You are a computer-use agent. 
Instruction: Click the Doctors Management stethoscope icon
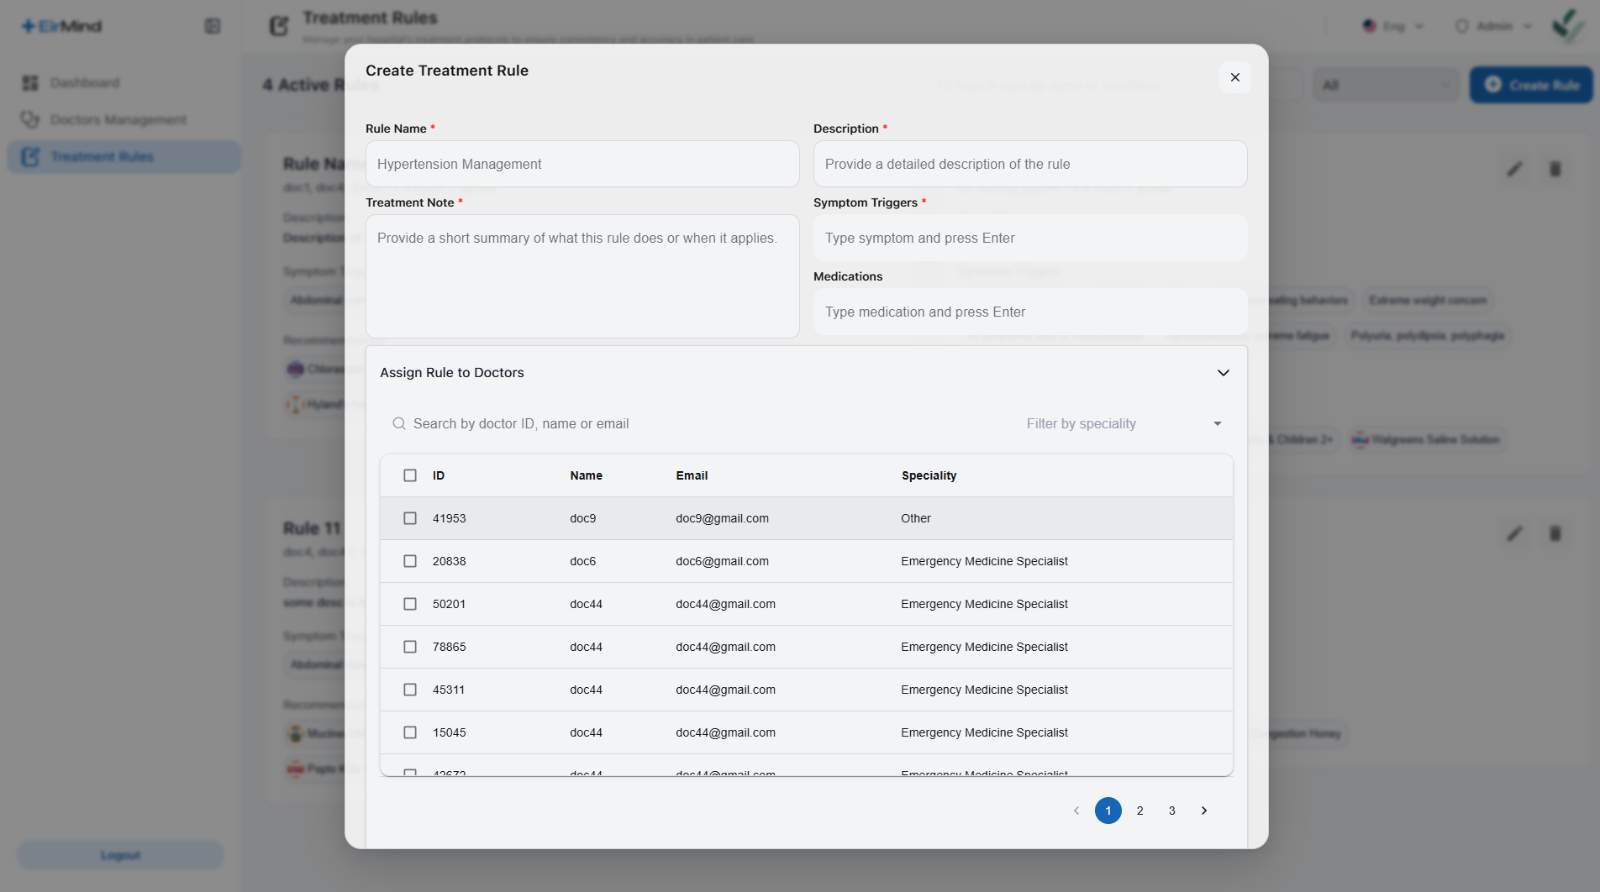30,120
